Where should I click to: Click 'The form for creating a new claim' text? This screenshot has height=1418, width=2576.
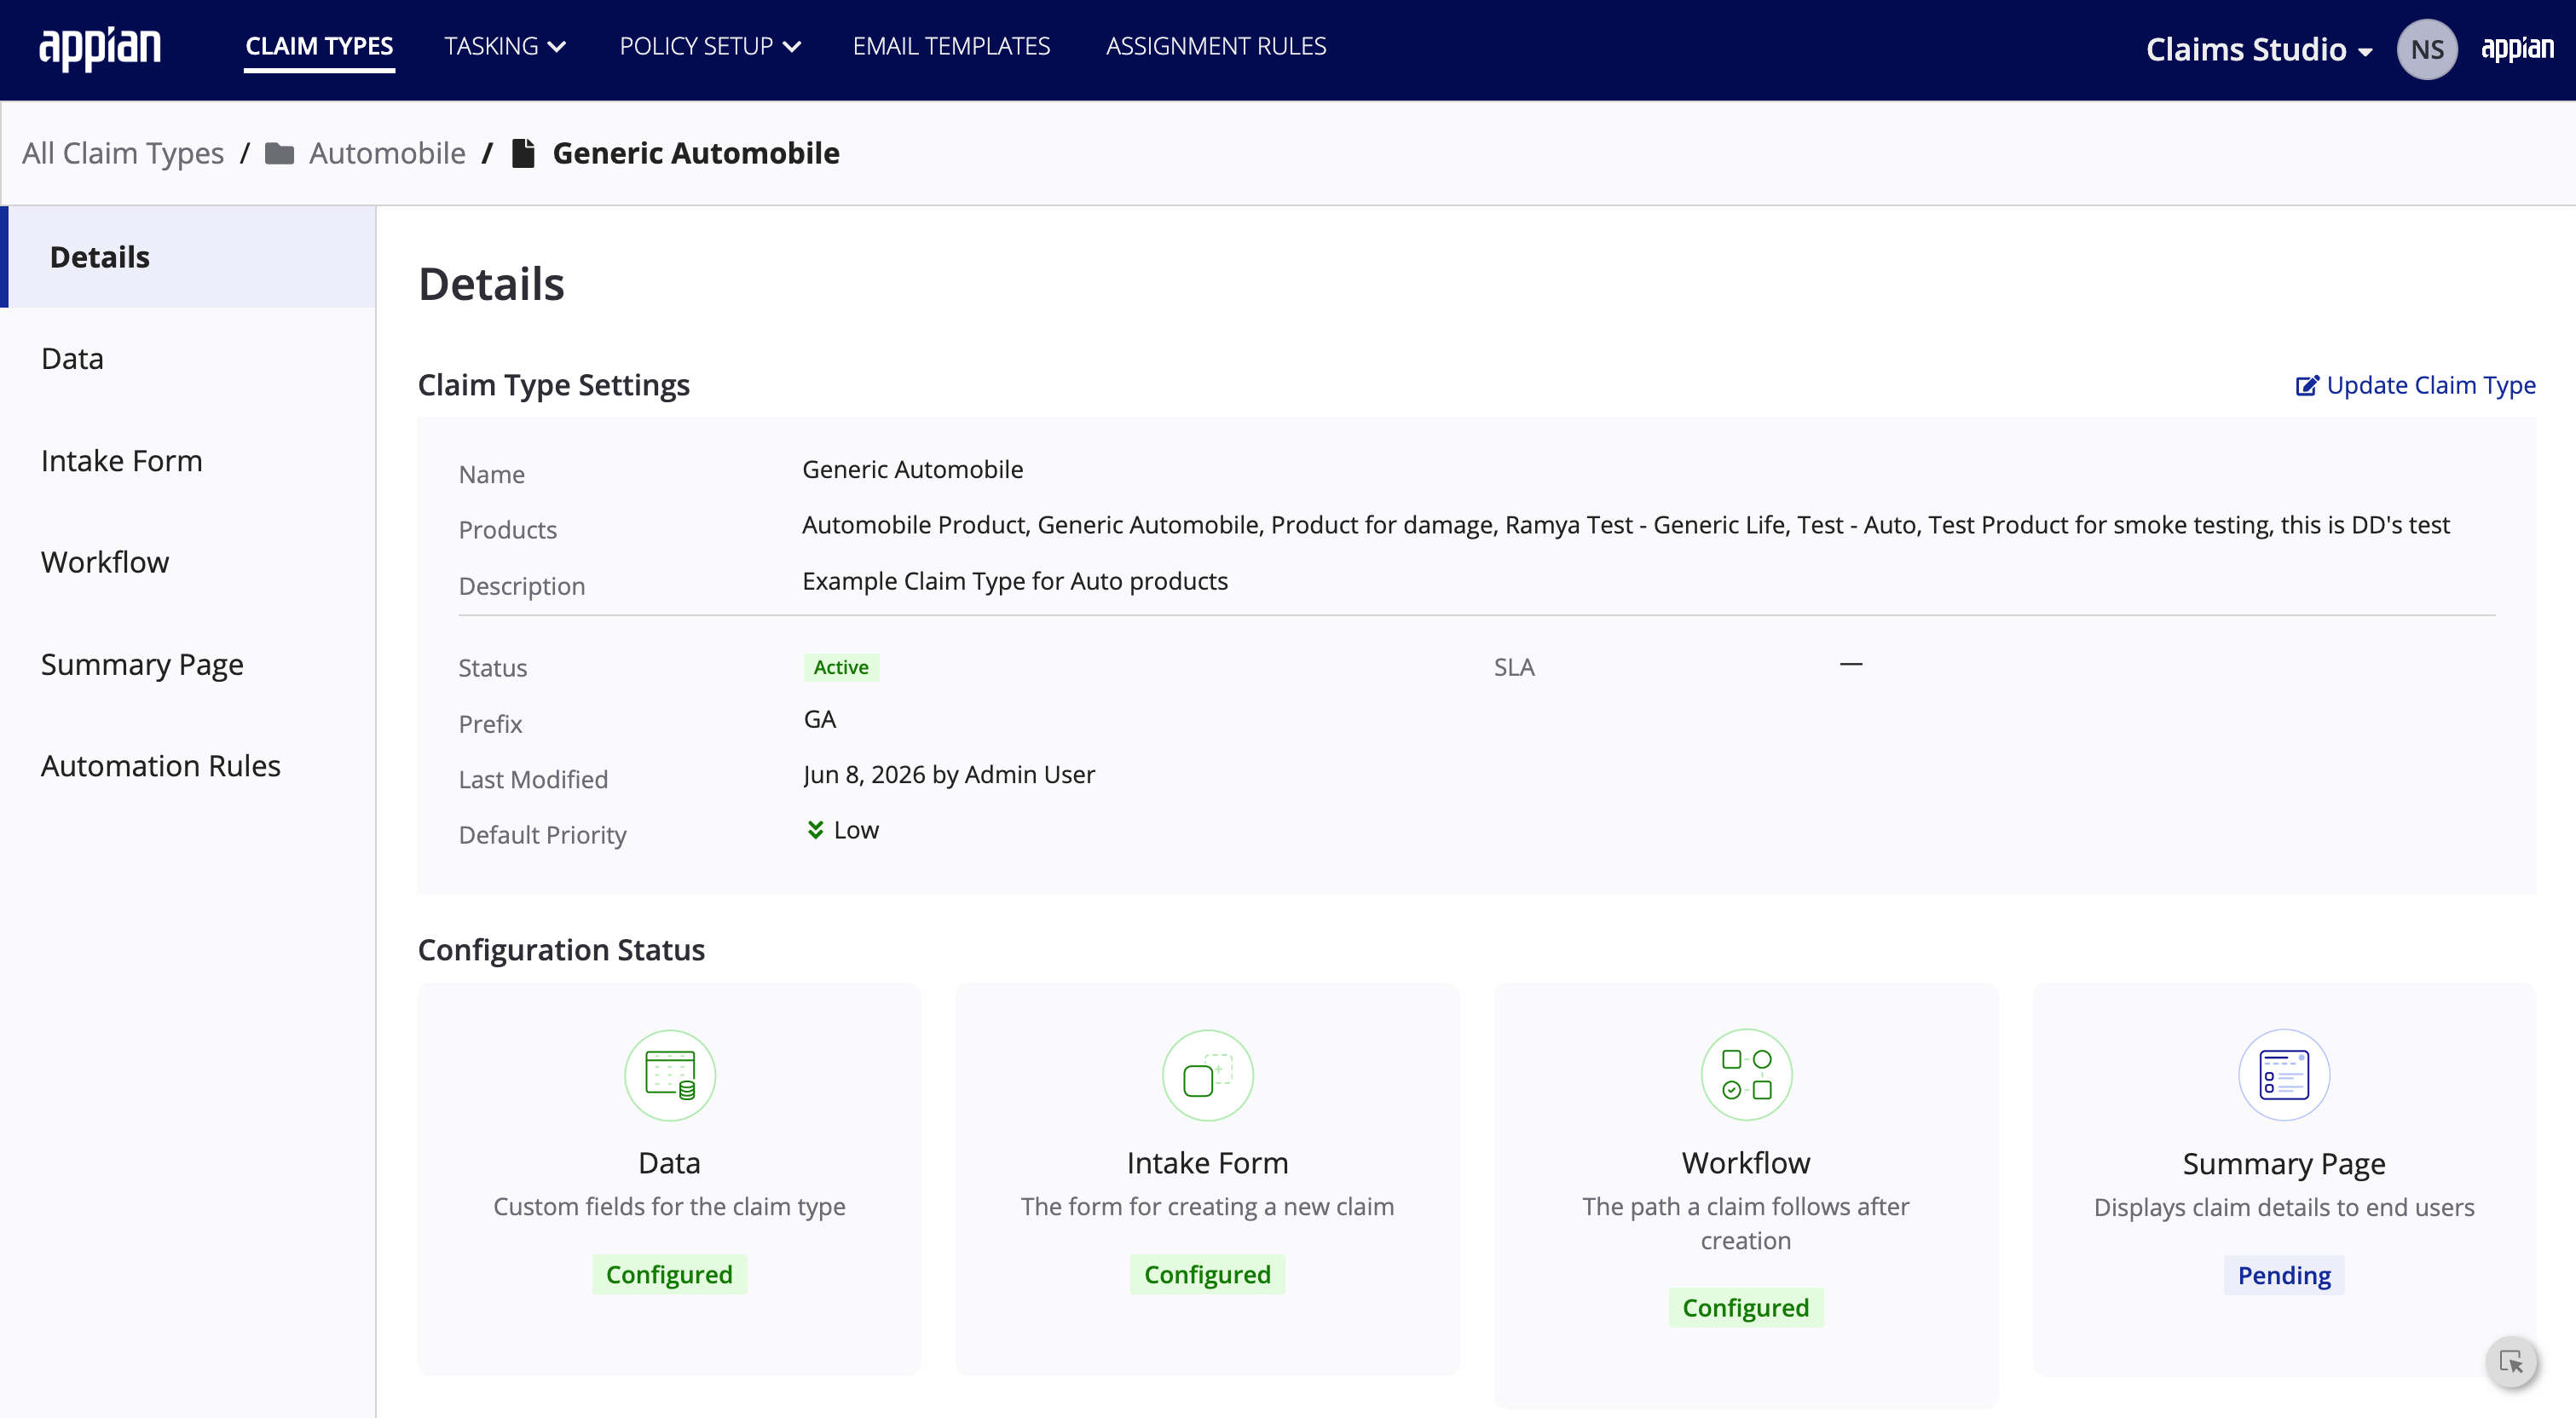1207,1207
